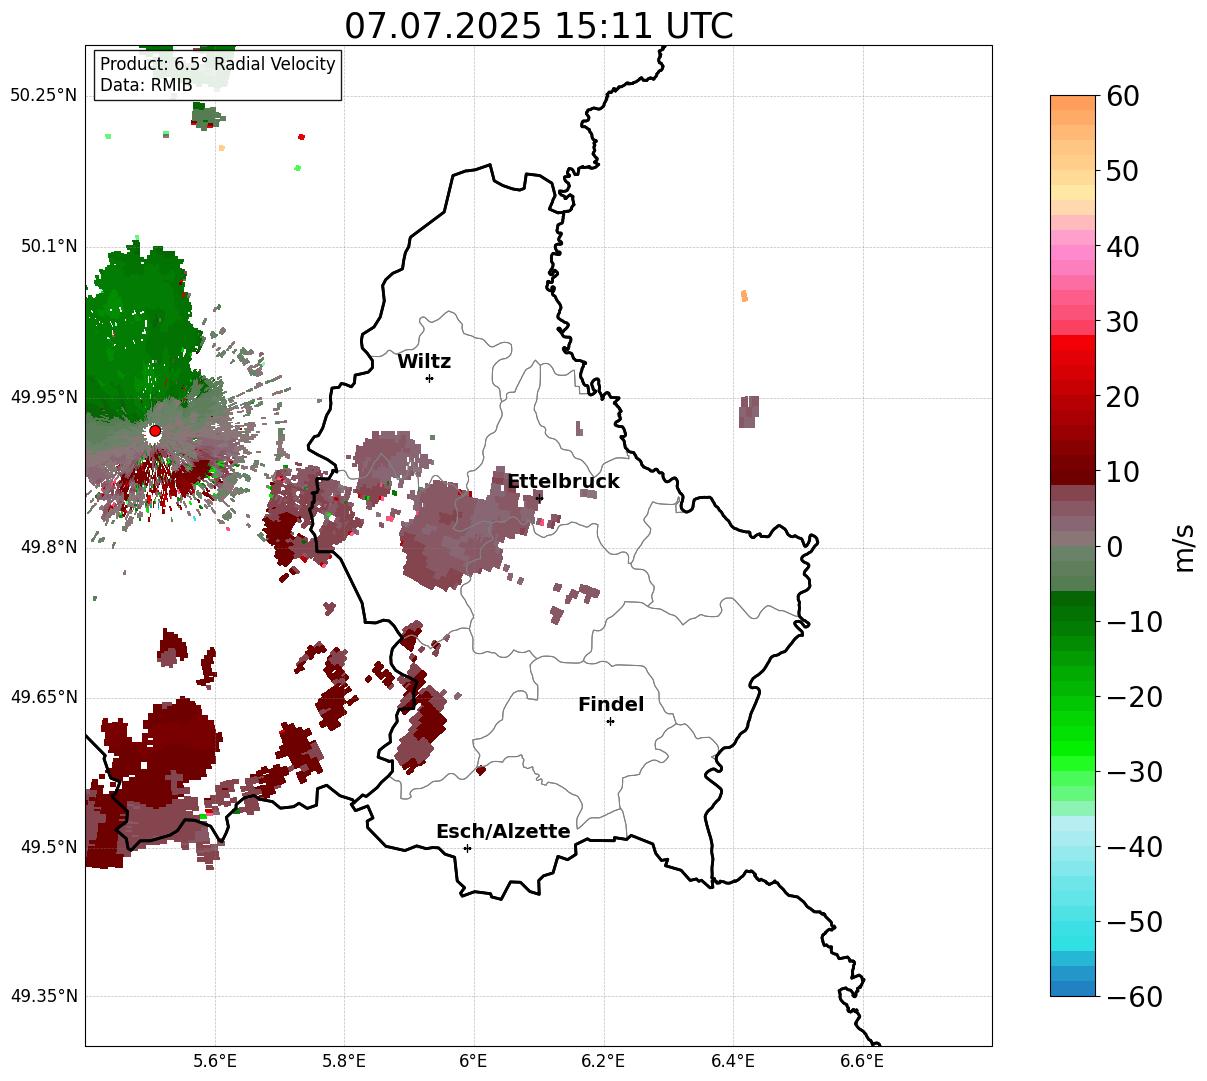Click the 49.5°N latitude label
The width and height of the screenshot is (1207, 1081).
(49, 847)
